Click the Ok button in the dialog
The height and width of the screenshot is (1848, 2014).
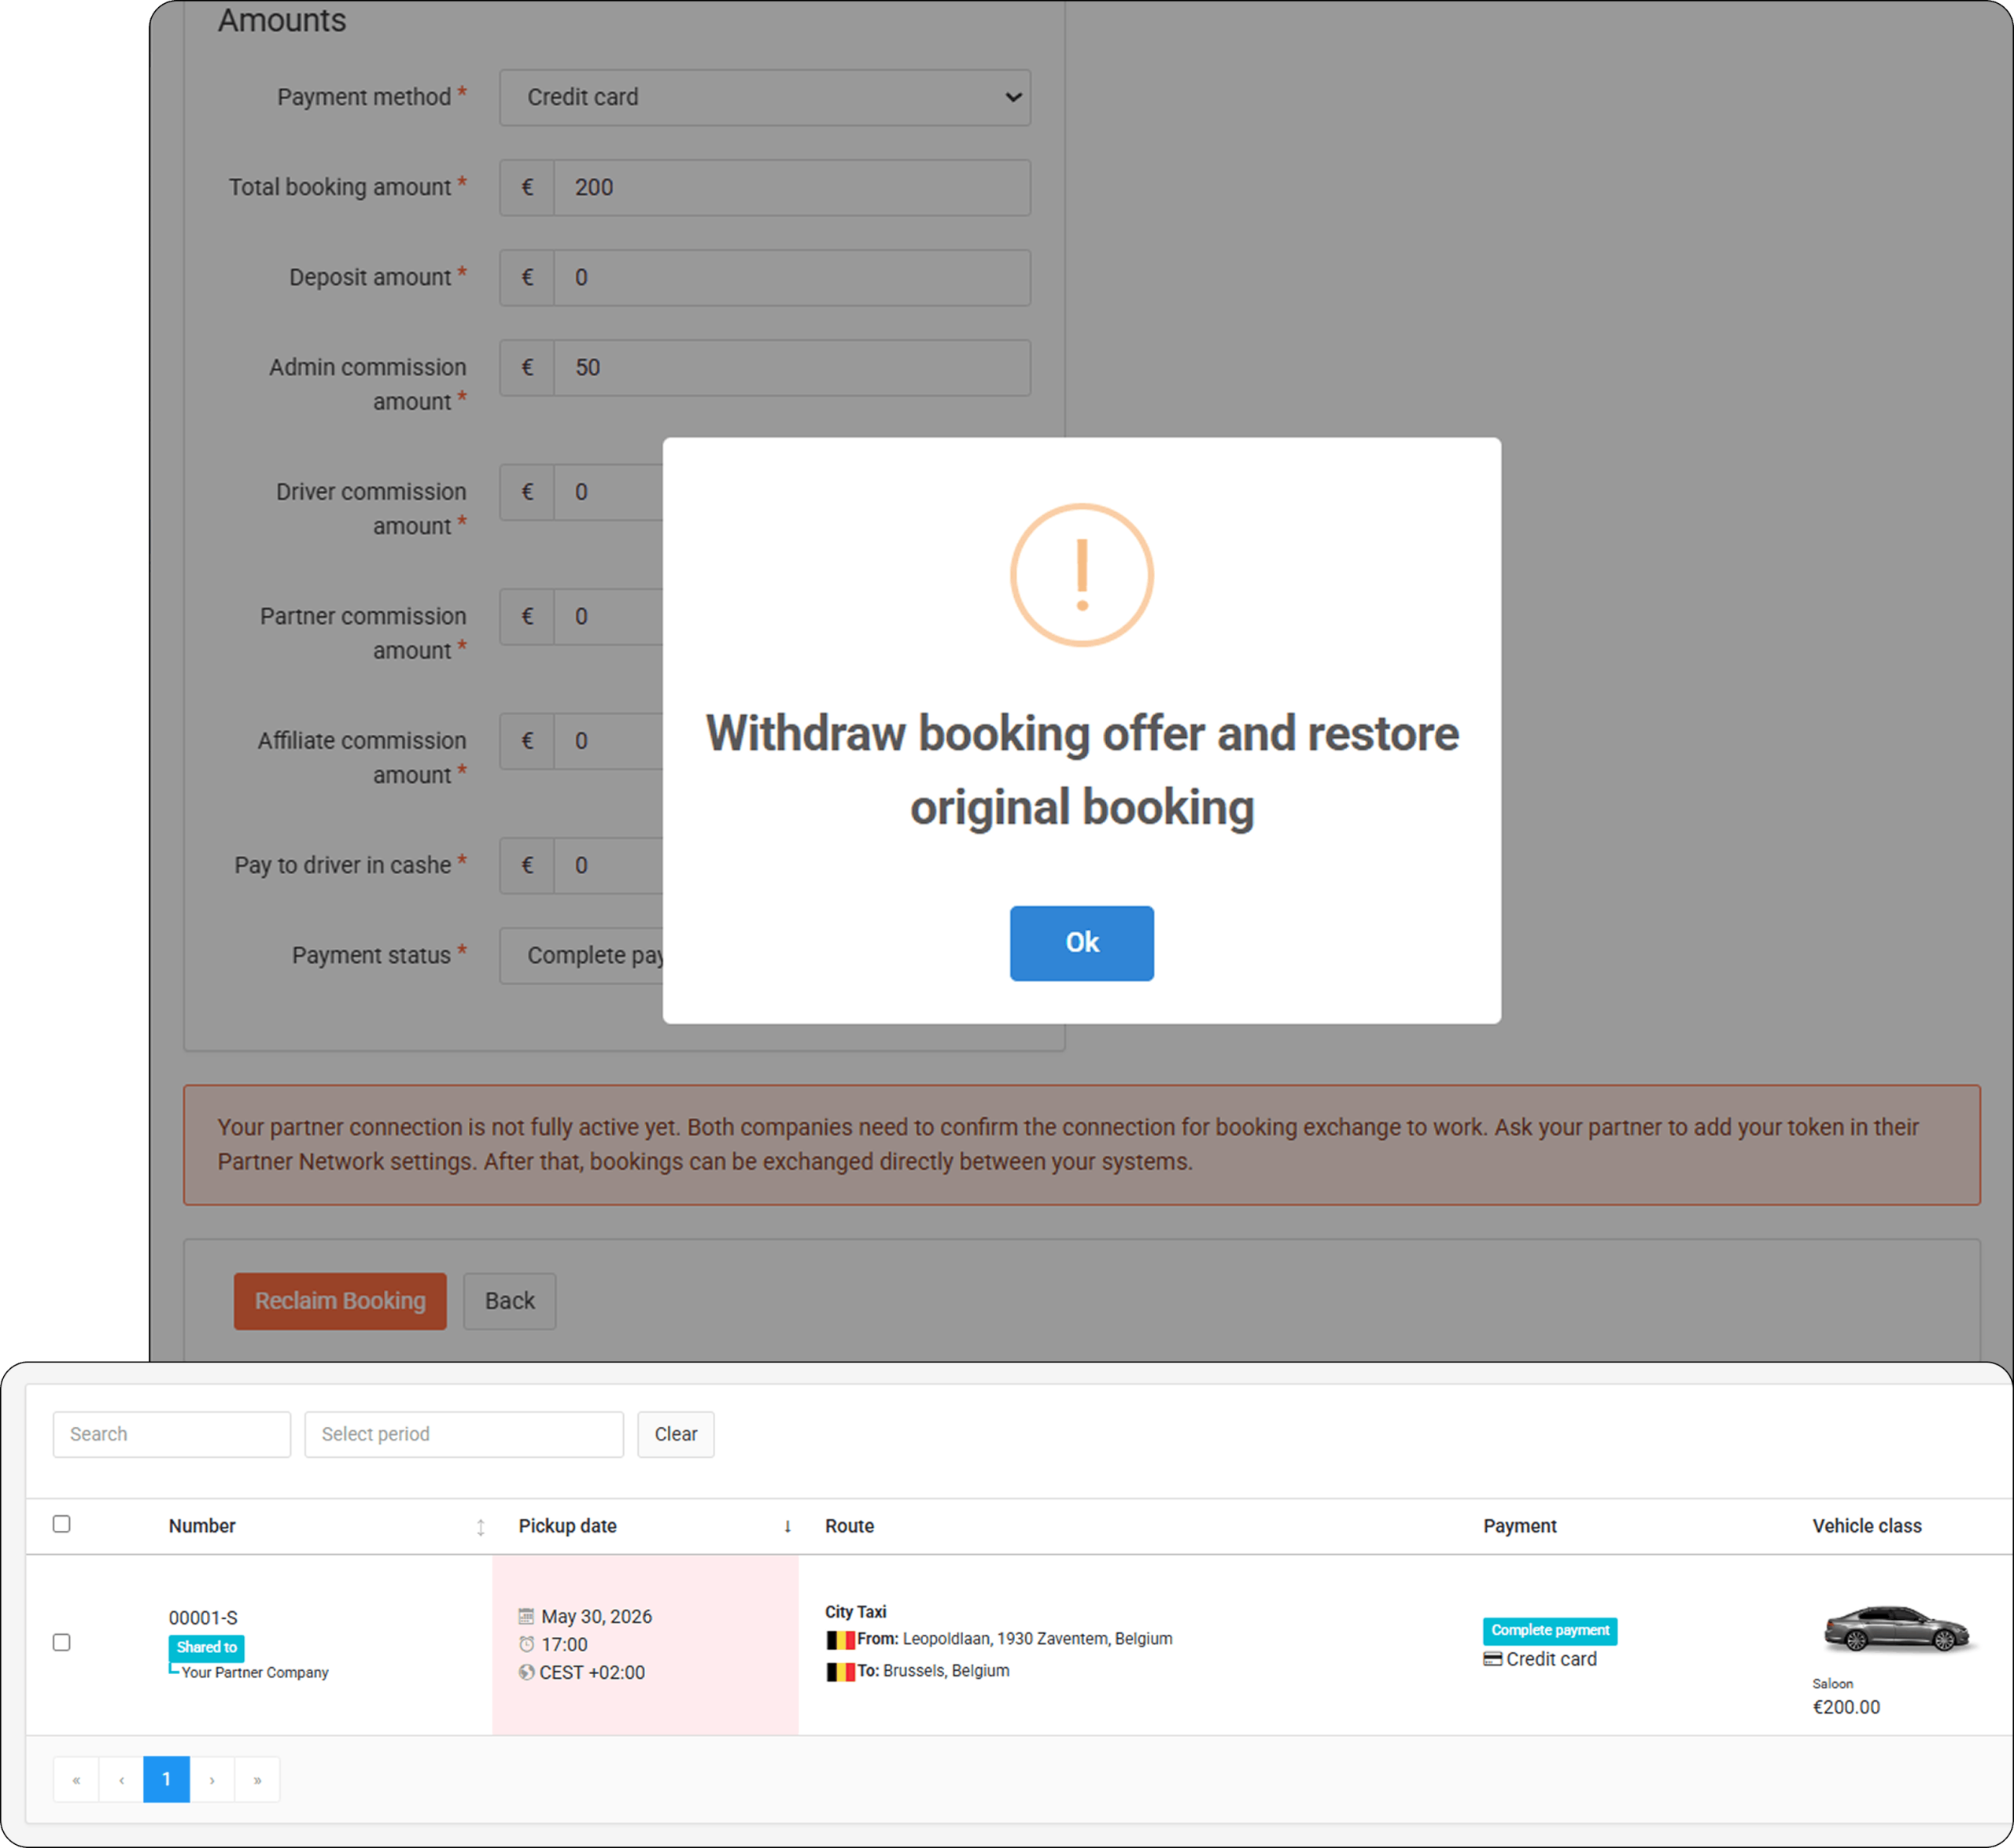[x=1081, y=943]
